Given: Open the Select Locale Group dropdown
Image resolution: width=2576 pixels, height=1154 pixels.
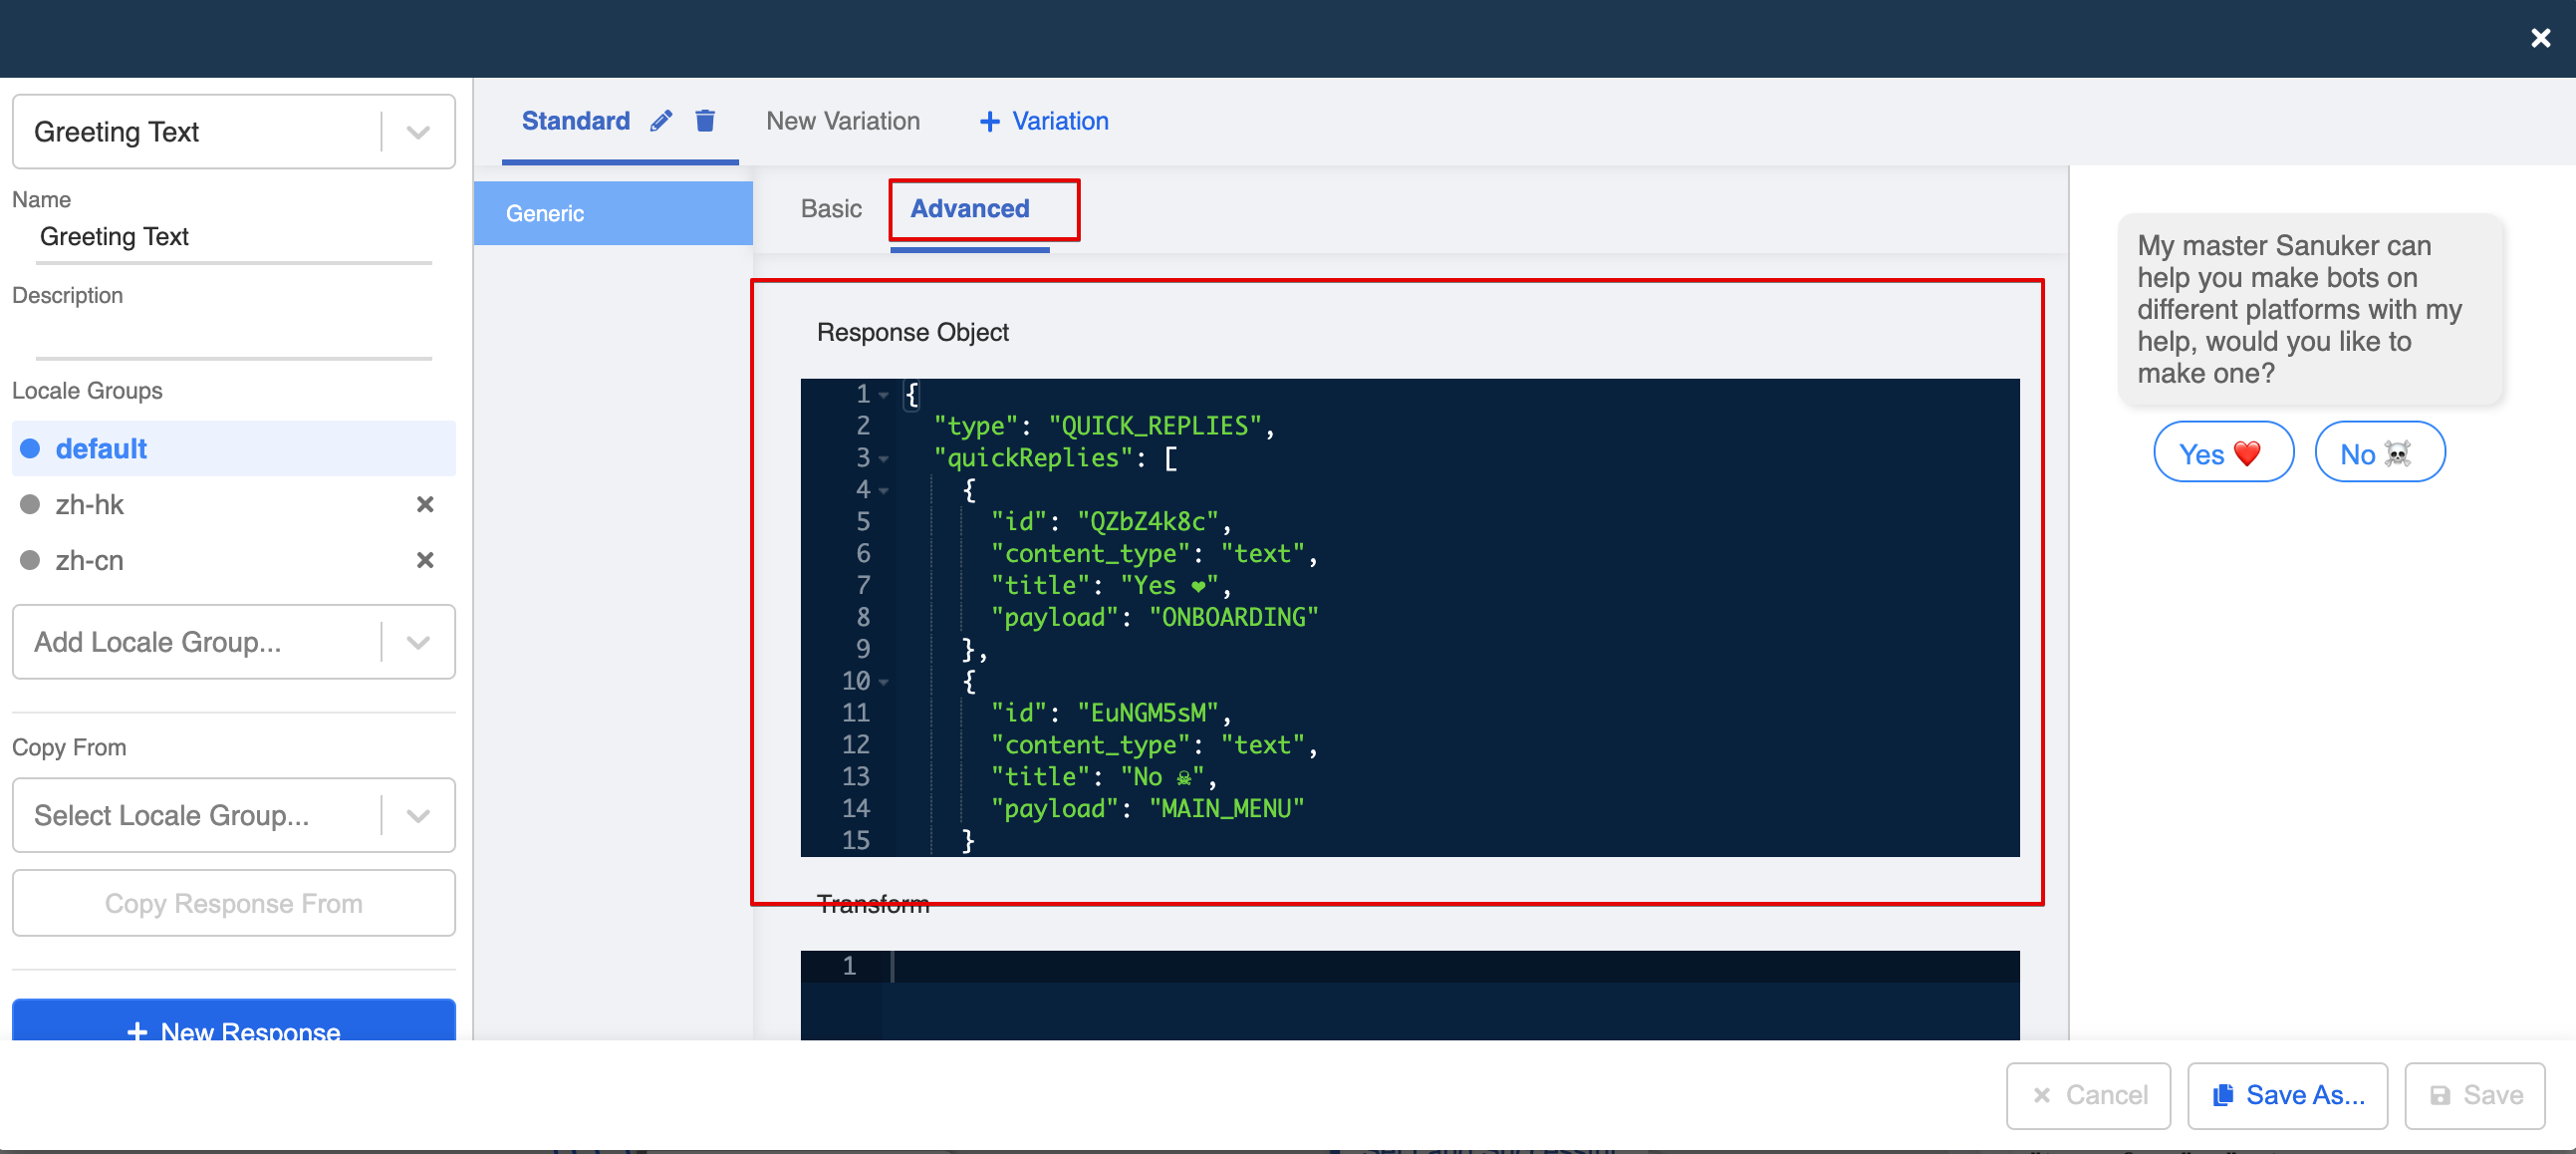Looking at the screenshot, I should (234, 816).
